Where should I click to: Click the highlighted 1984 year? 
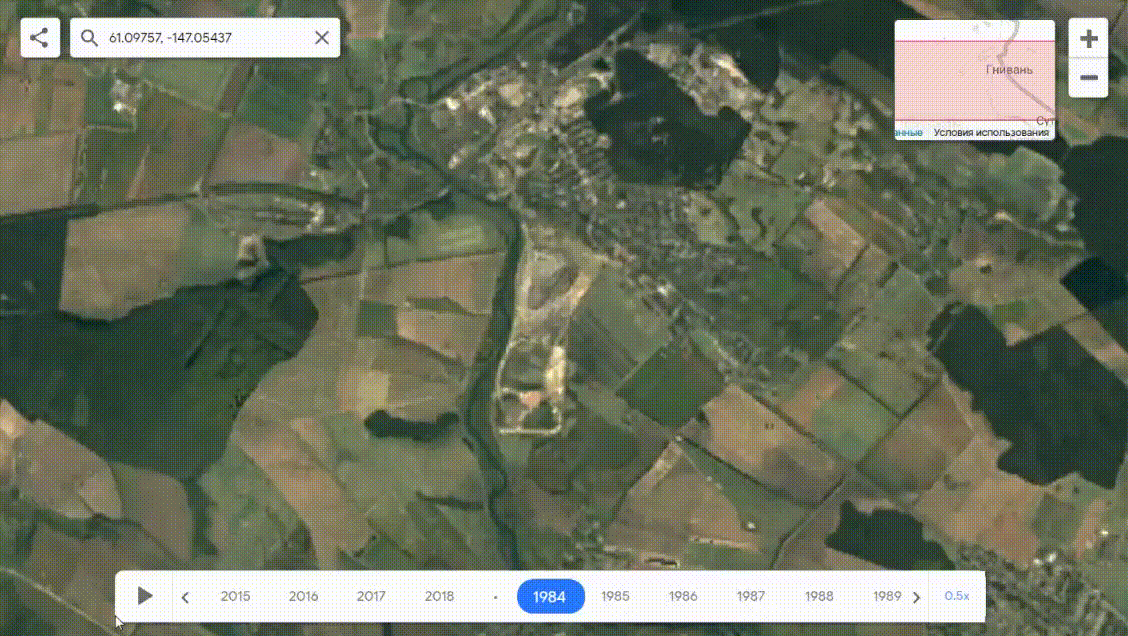549,597
